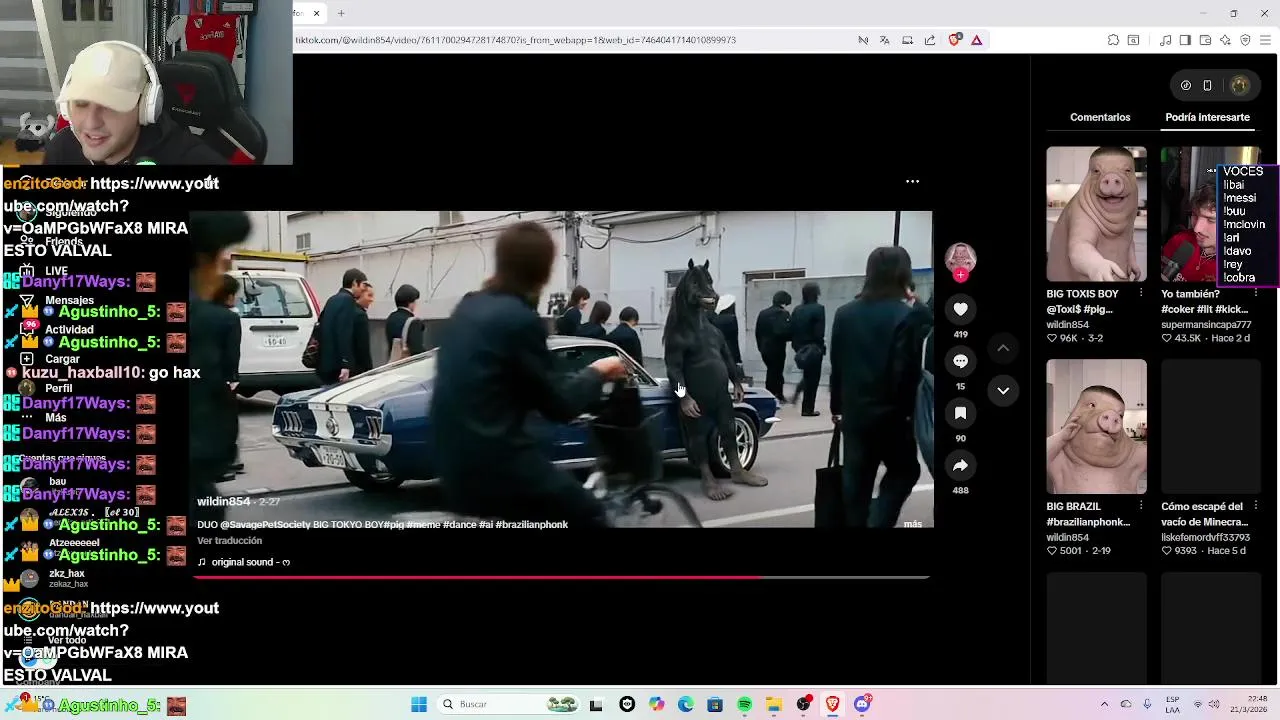Open the browser extensions puzzle icon
This screenshot has width=1280, height=720.
pos(1113,40)
